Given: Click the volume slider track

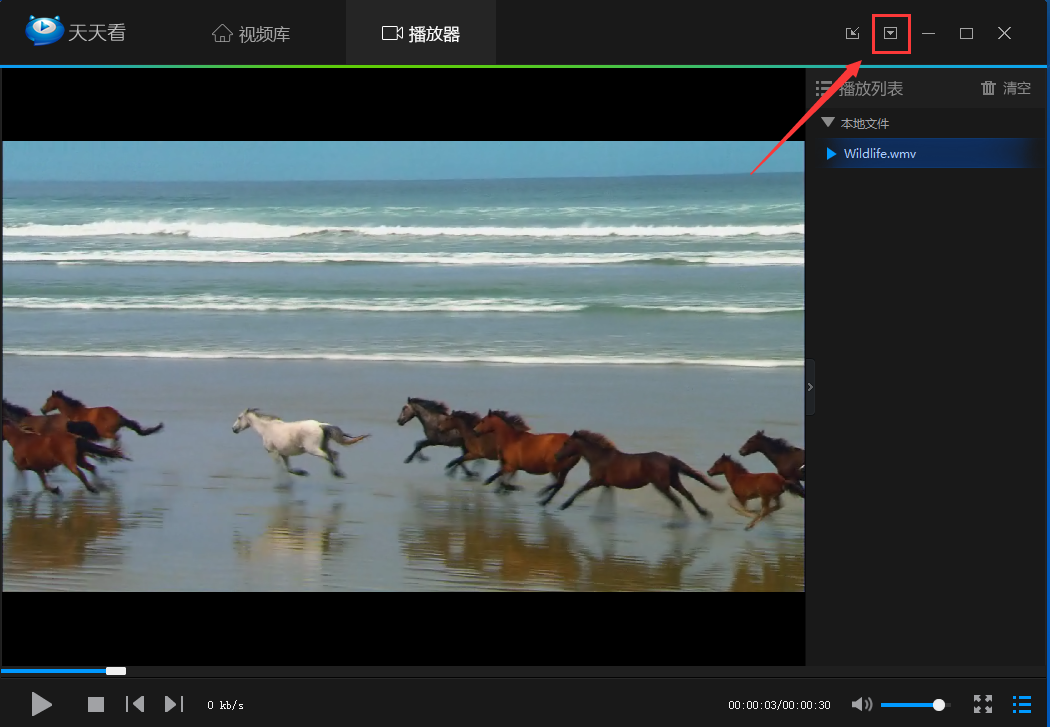Looking at the screenshot, I should 910,705.
